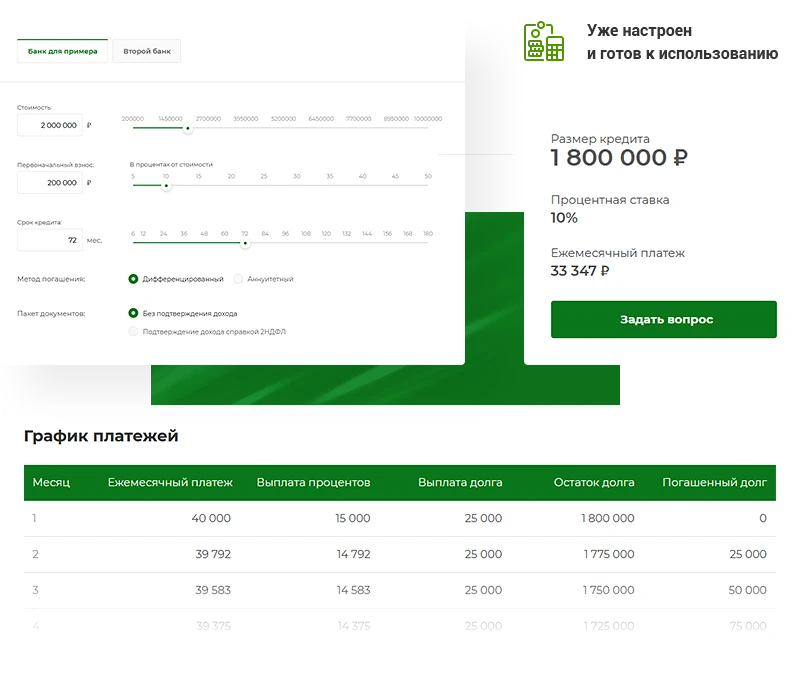Click the Остаток долга column header

coord(594,483)
